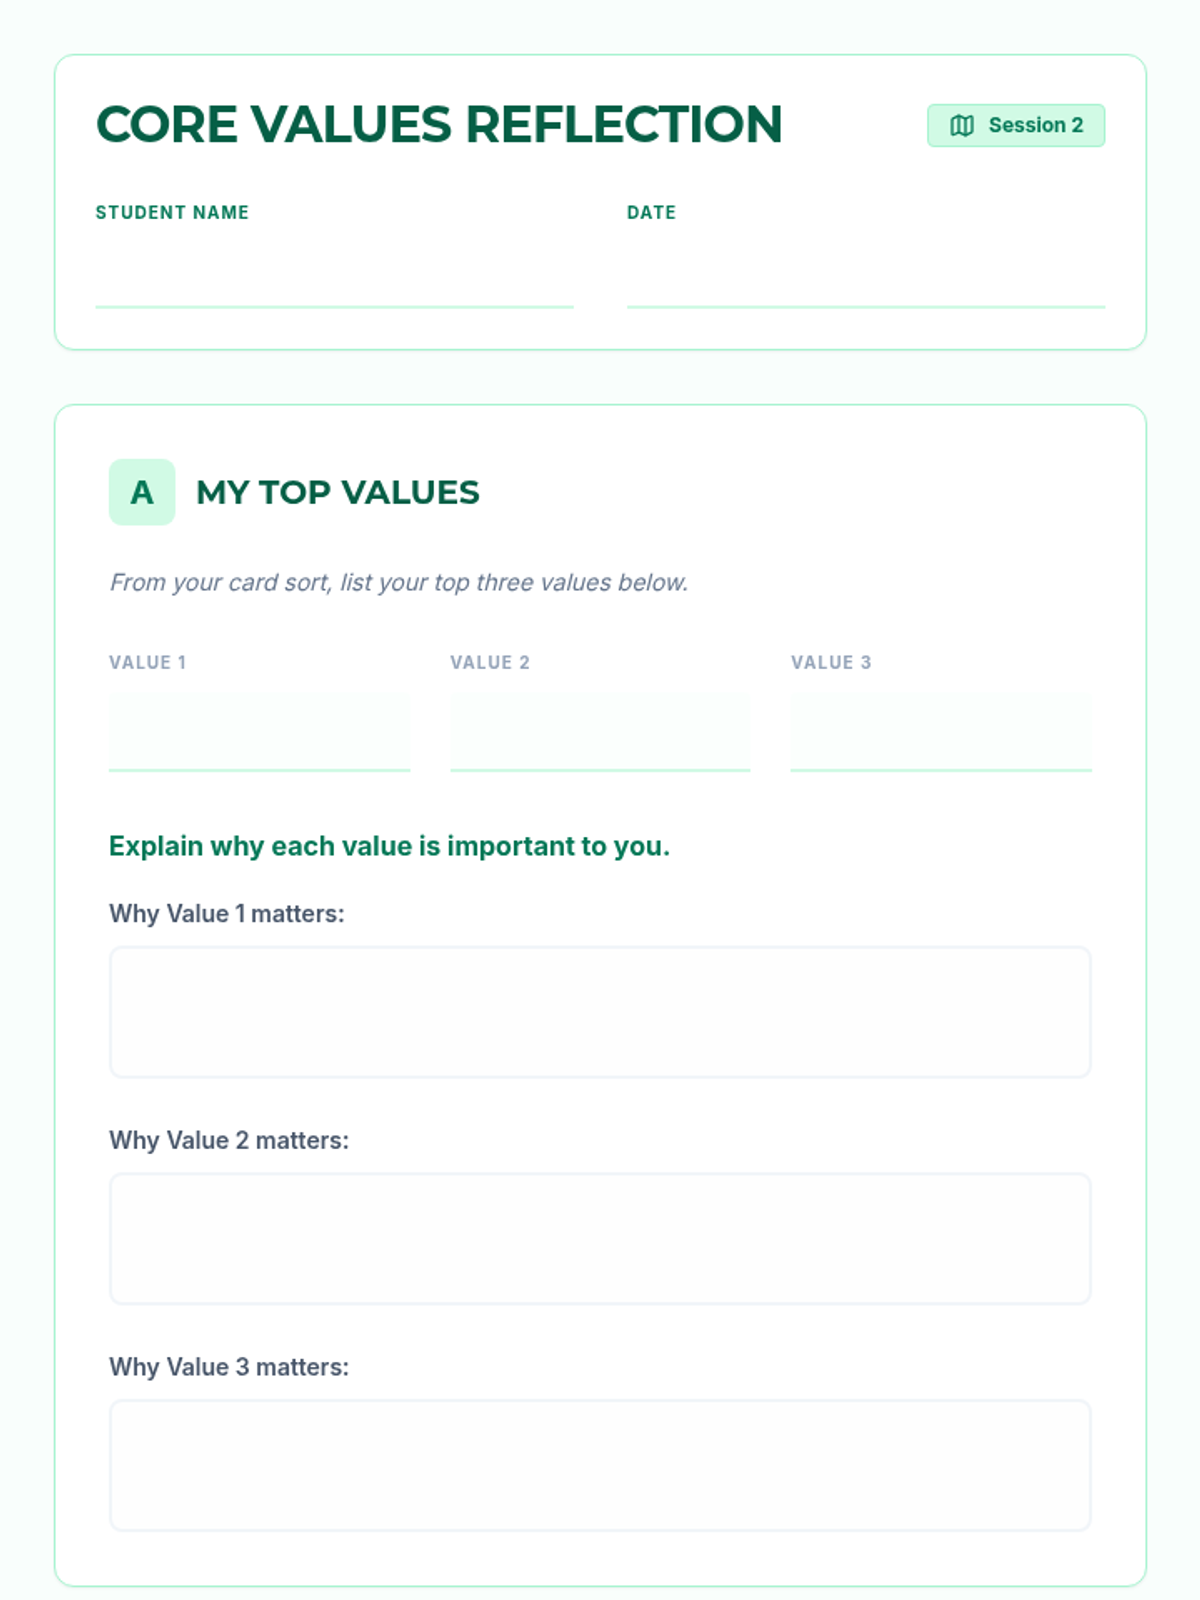The image size is (1200, 1600).
Task: Click the Value 1 label
Action: (147, 662)
